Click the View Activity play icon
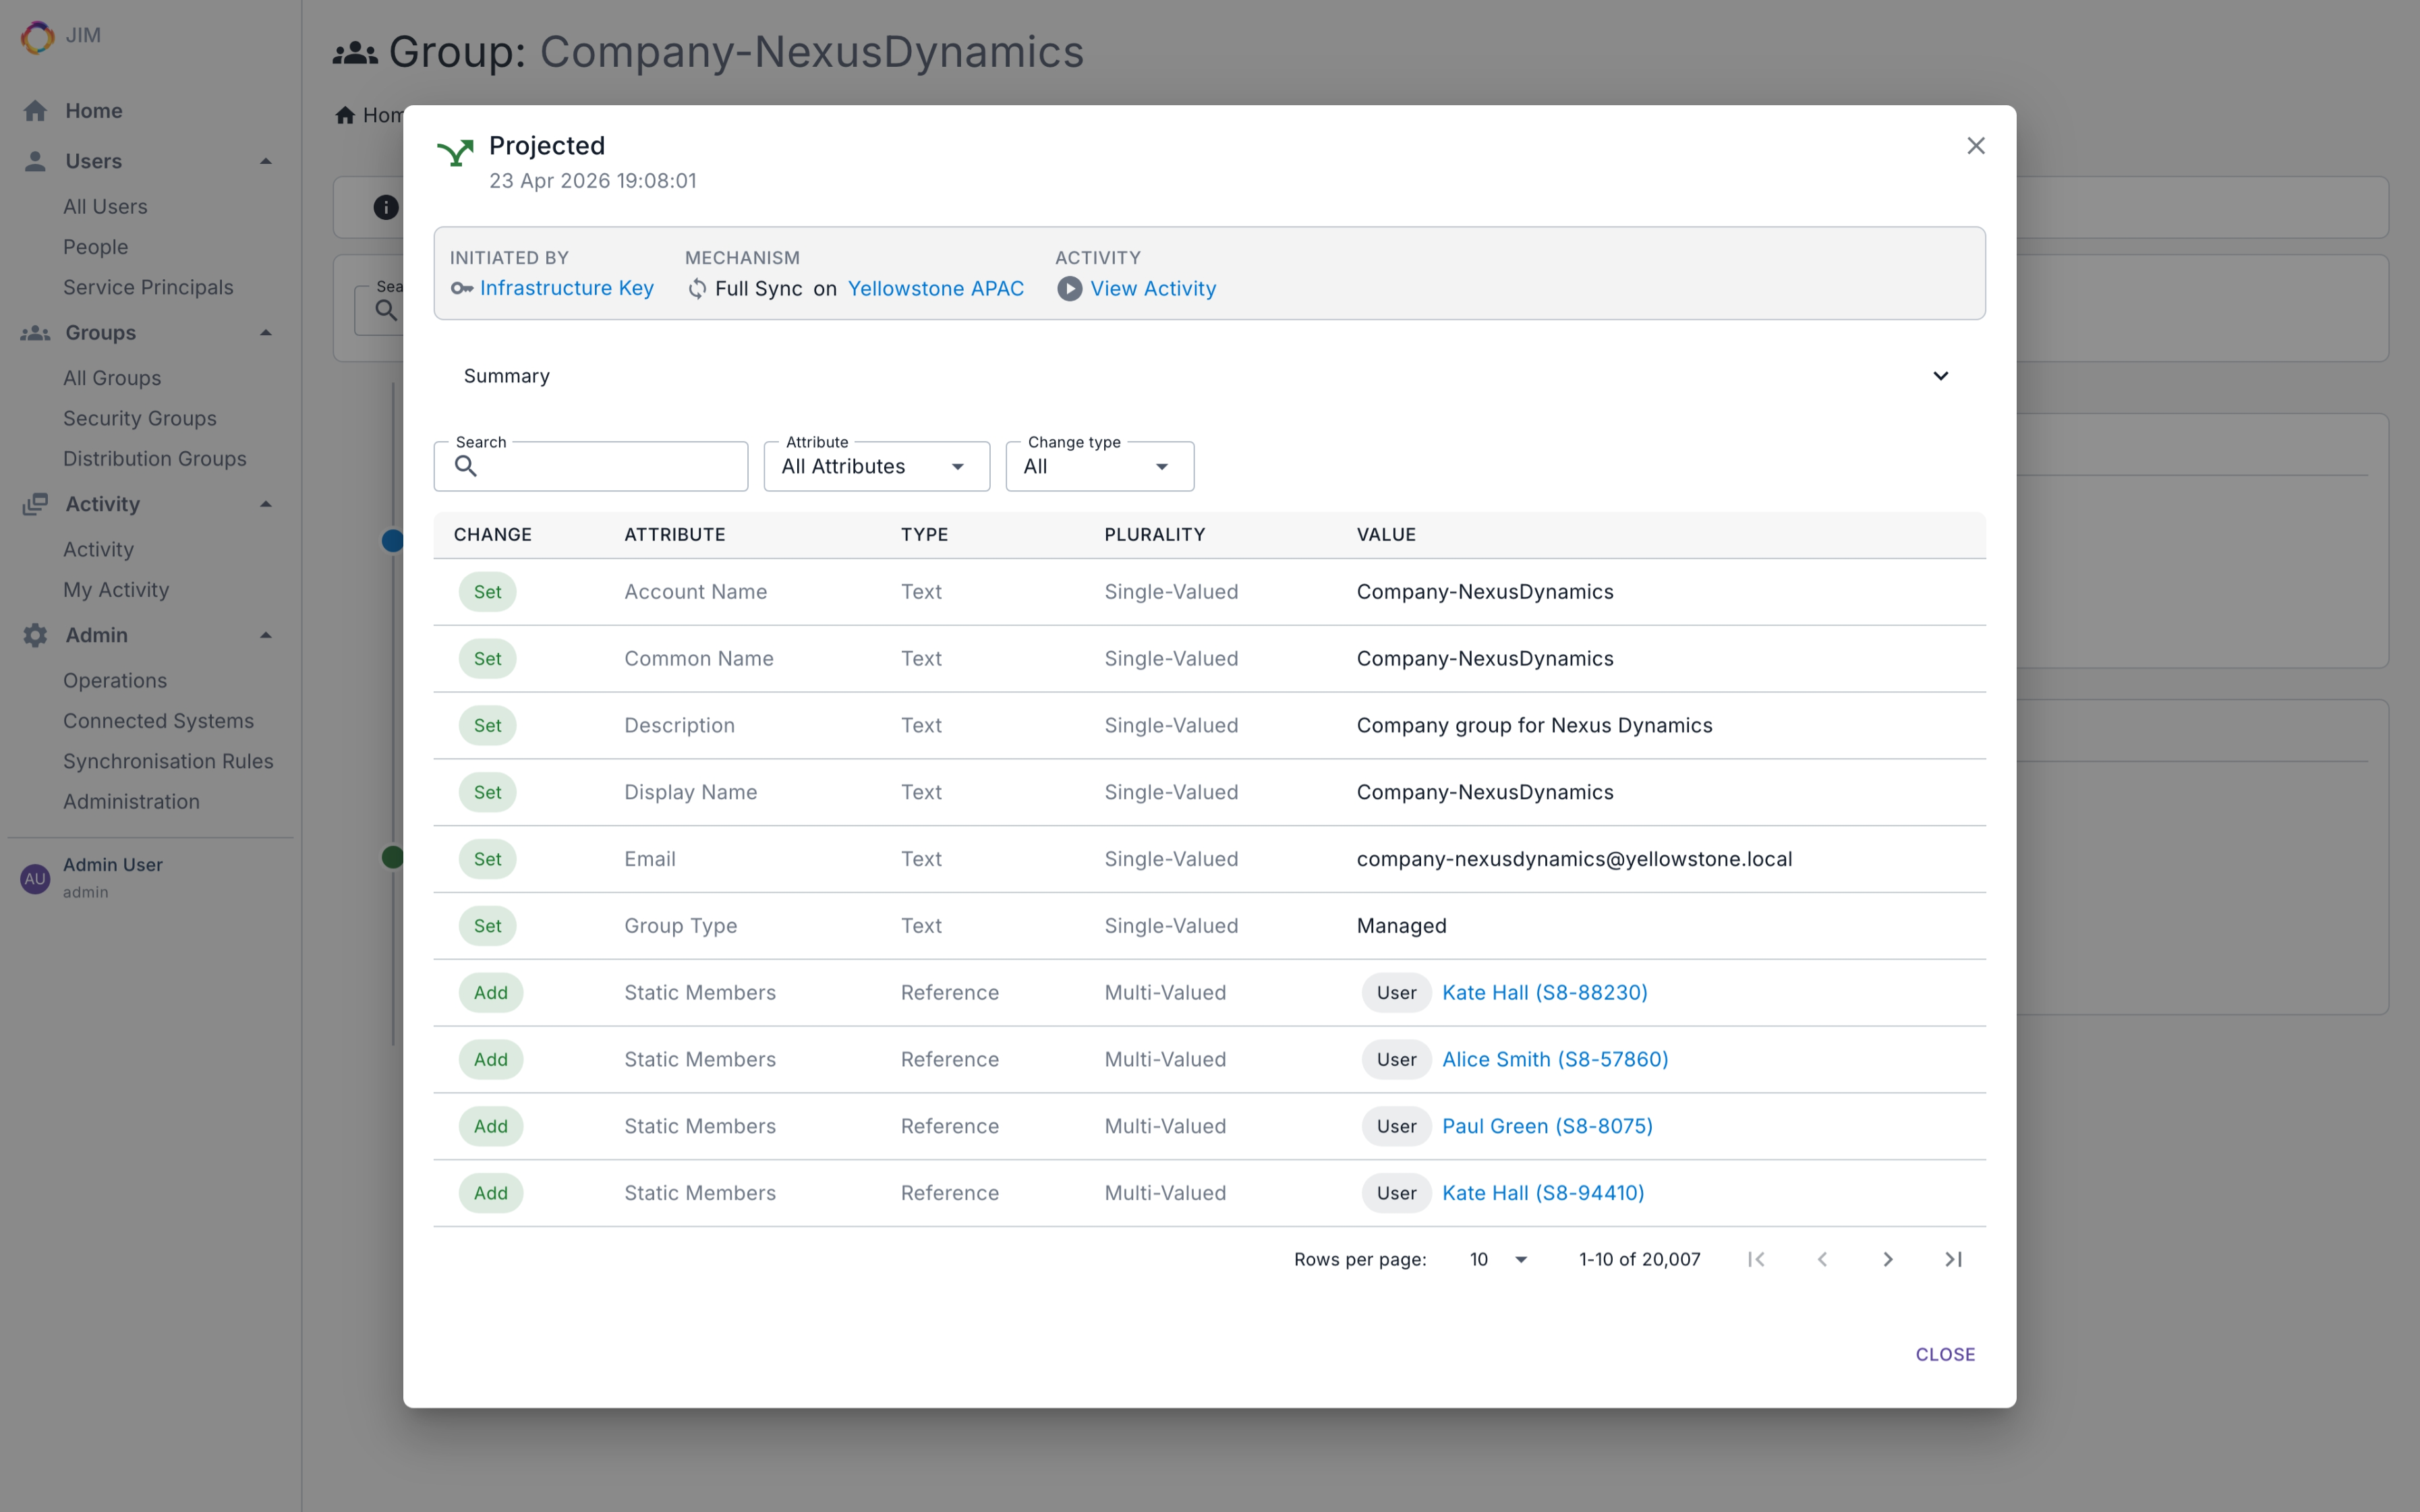Image resolution: width=2420 pixels, height=1512 pixels. (x=1069, y=289)
